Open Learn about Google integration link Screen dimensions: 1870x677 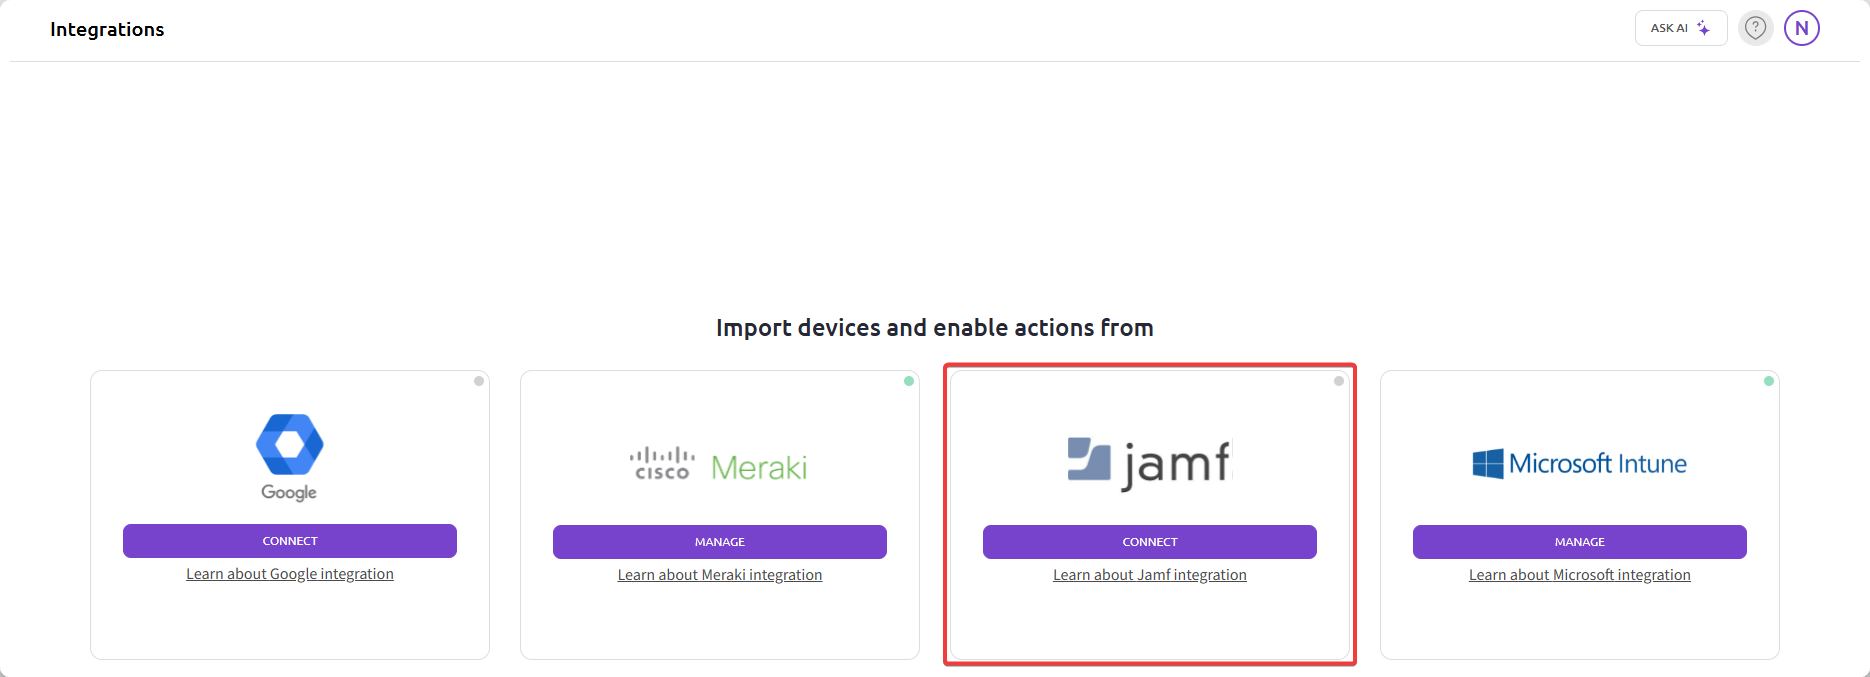[x=289, y=573]
